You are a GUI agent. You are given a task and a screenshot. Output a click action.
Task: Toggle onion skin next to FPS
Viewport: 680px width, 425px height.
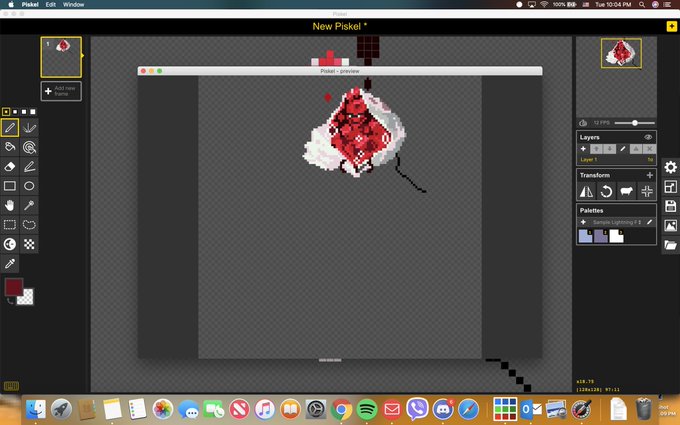pos(583,123)
